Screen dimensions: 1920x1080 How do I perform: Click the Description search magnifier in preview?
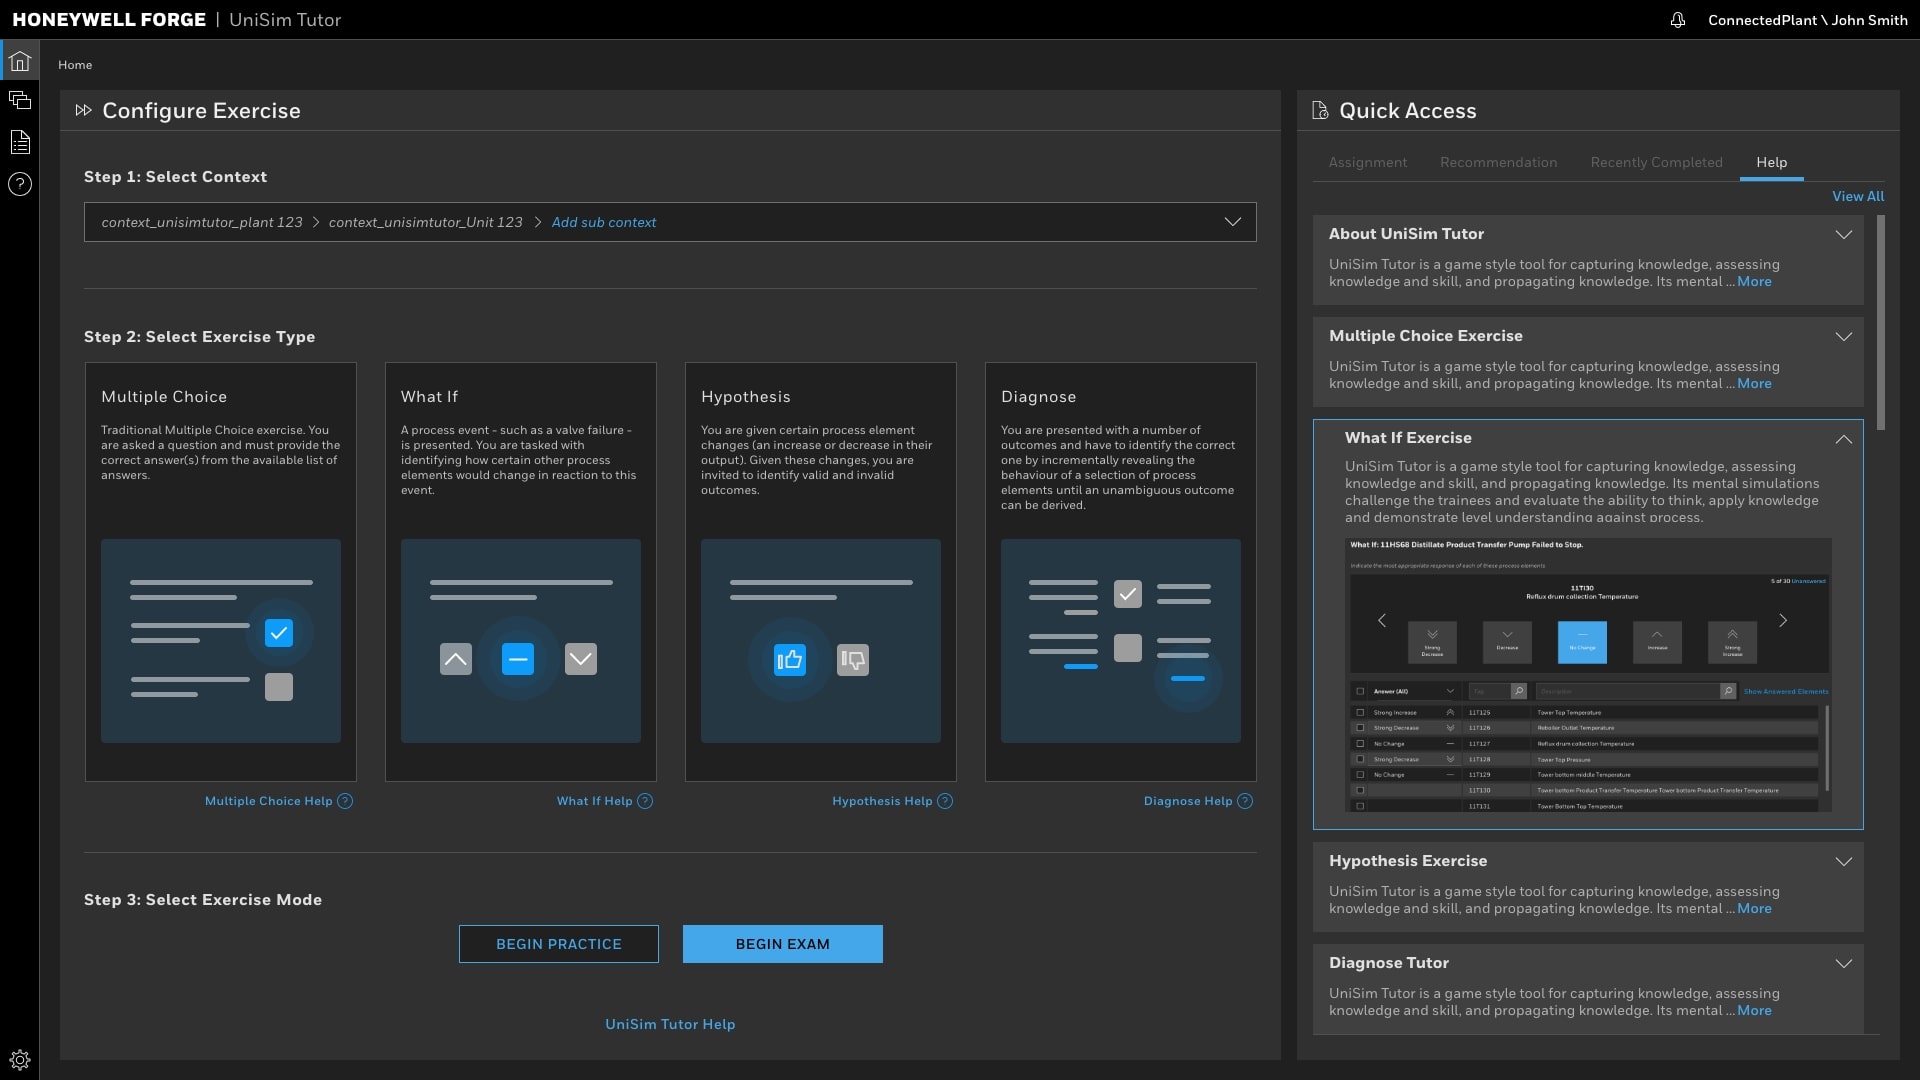click(1727, 691)
